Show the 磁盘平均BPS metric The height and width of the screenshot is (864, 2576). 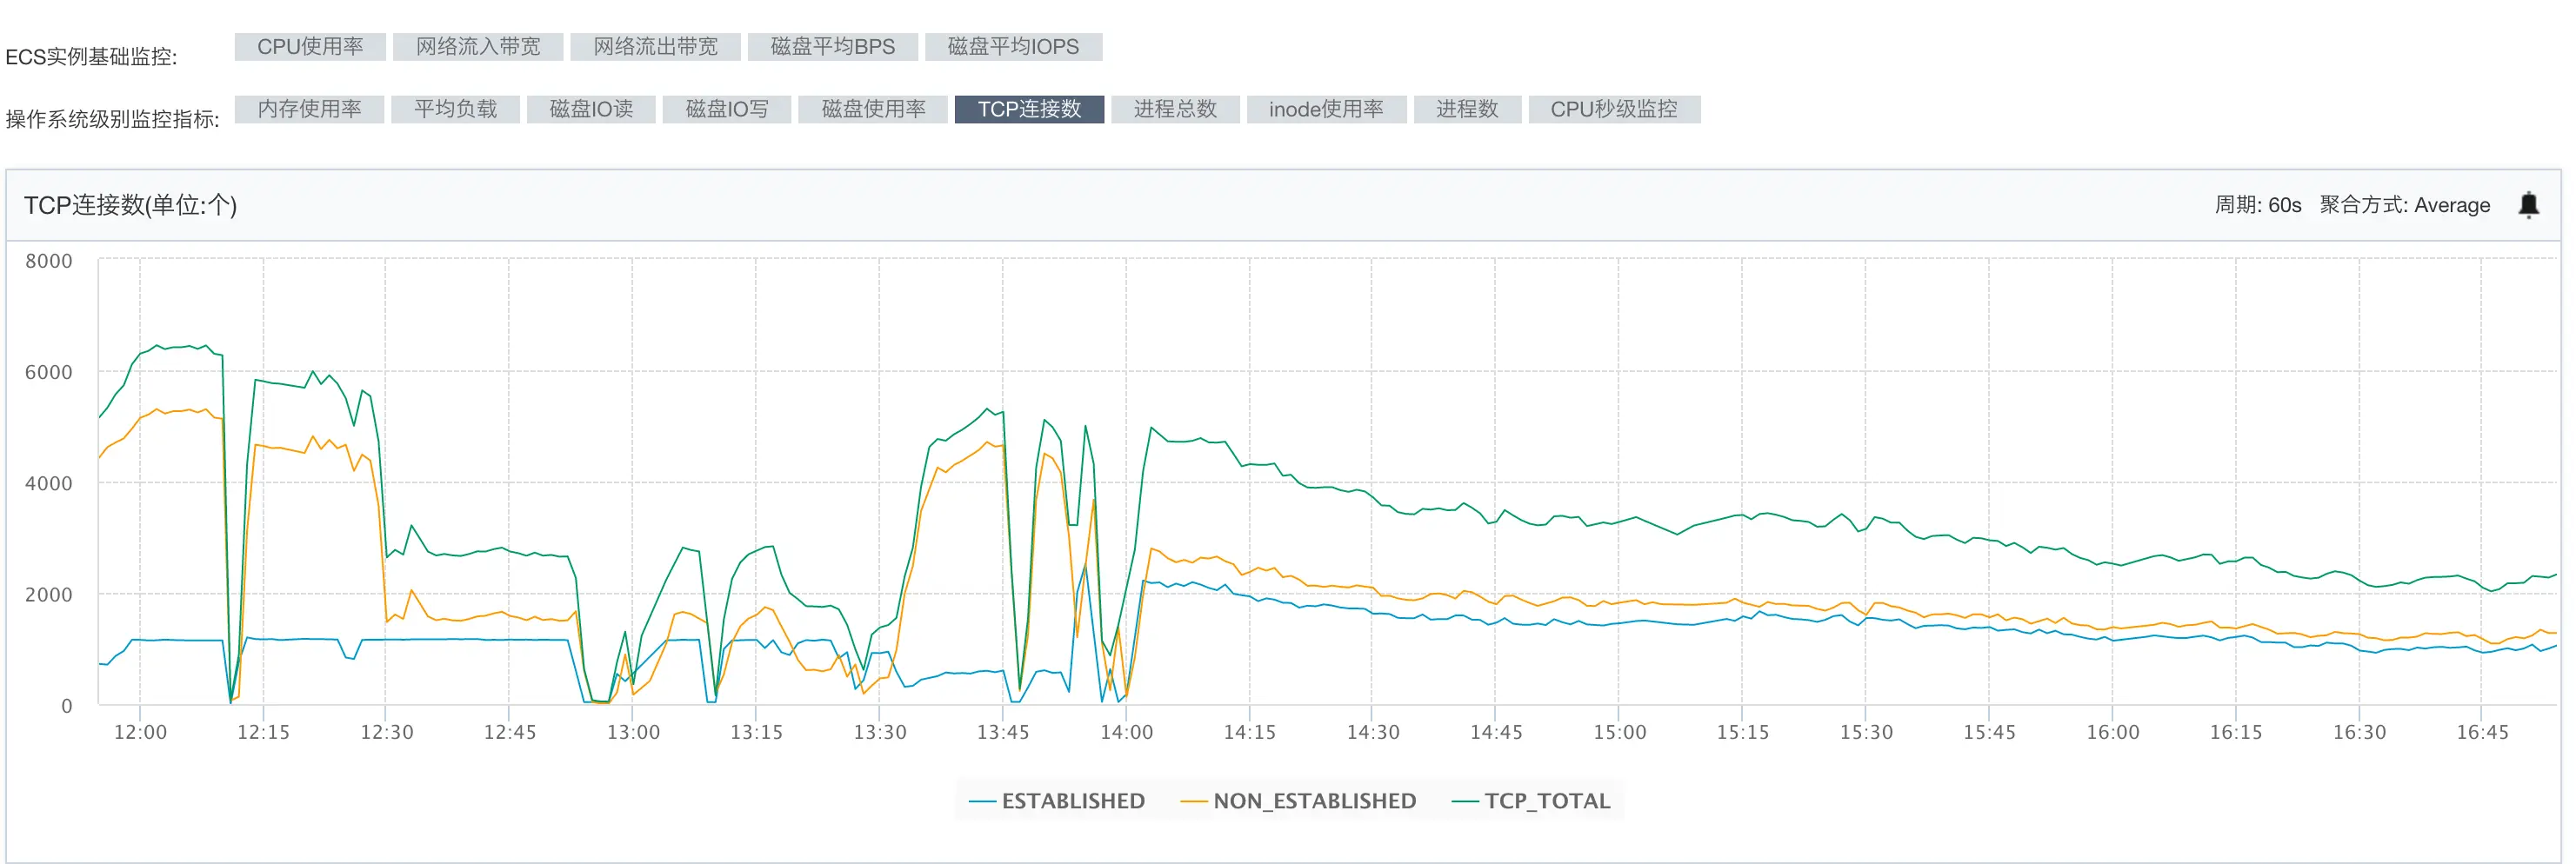coord(832,47)
